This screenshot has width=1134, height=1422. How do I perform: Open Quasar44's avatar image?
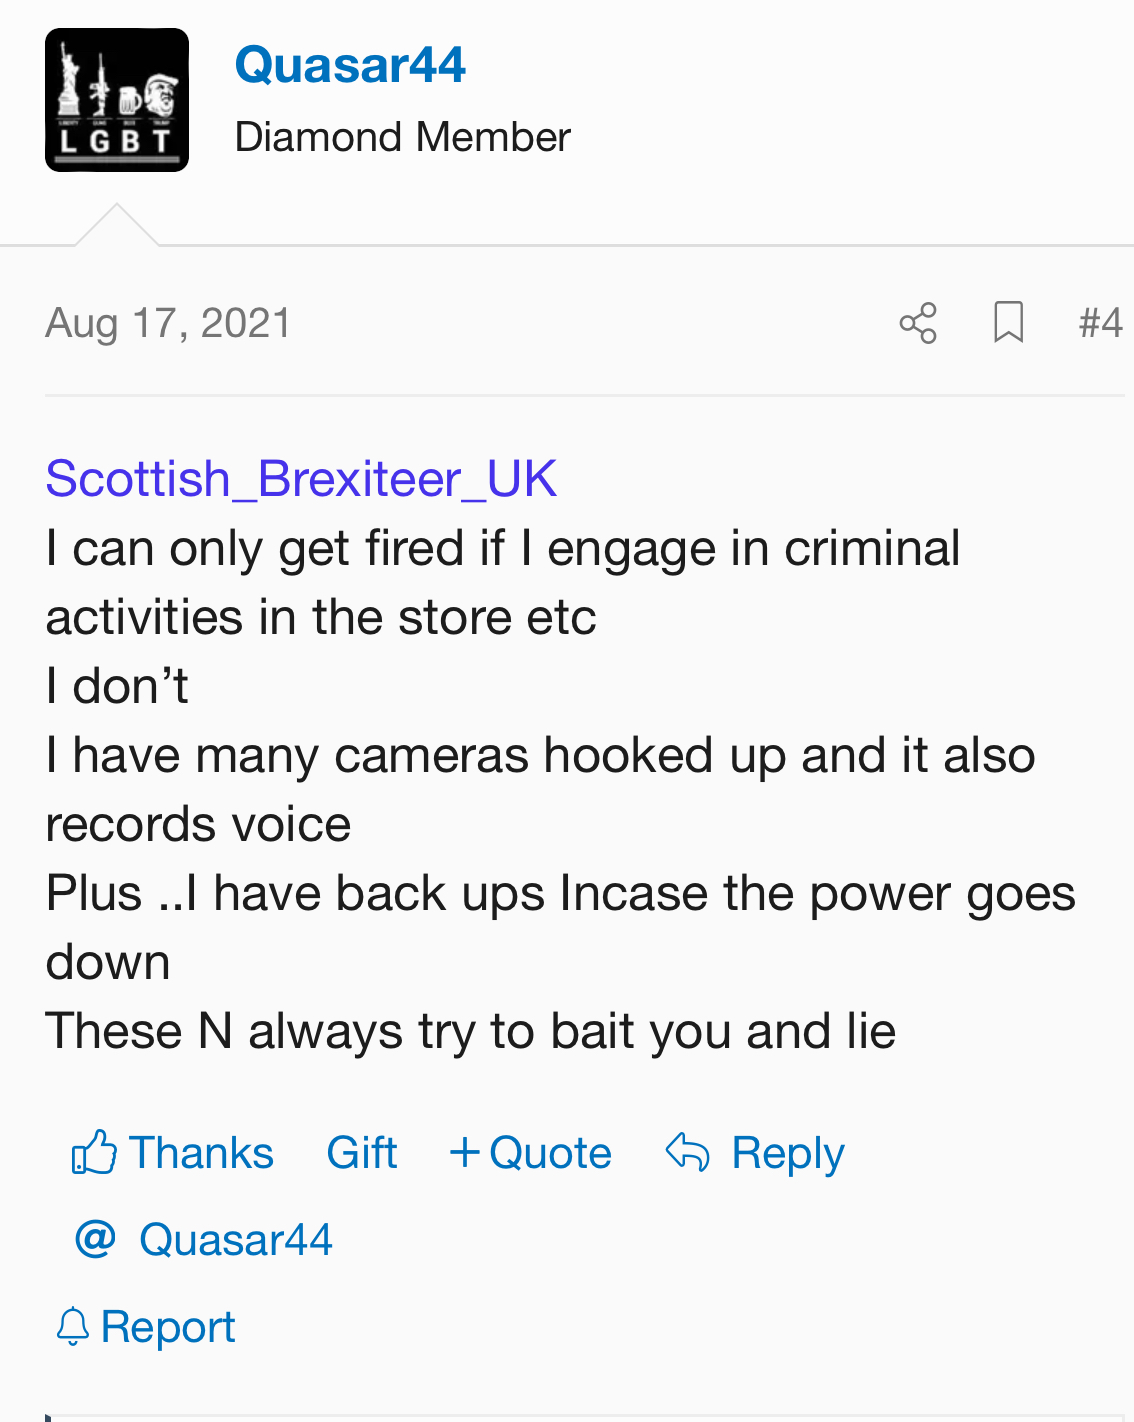[x=117, y=100]
